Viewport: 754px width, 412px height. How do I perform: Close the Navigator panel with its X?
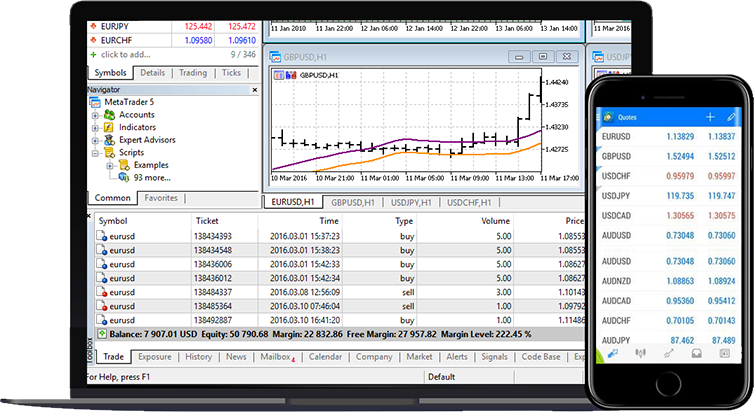pos(254,90)
